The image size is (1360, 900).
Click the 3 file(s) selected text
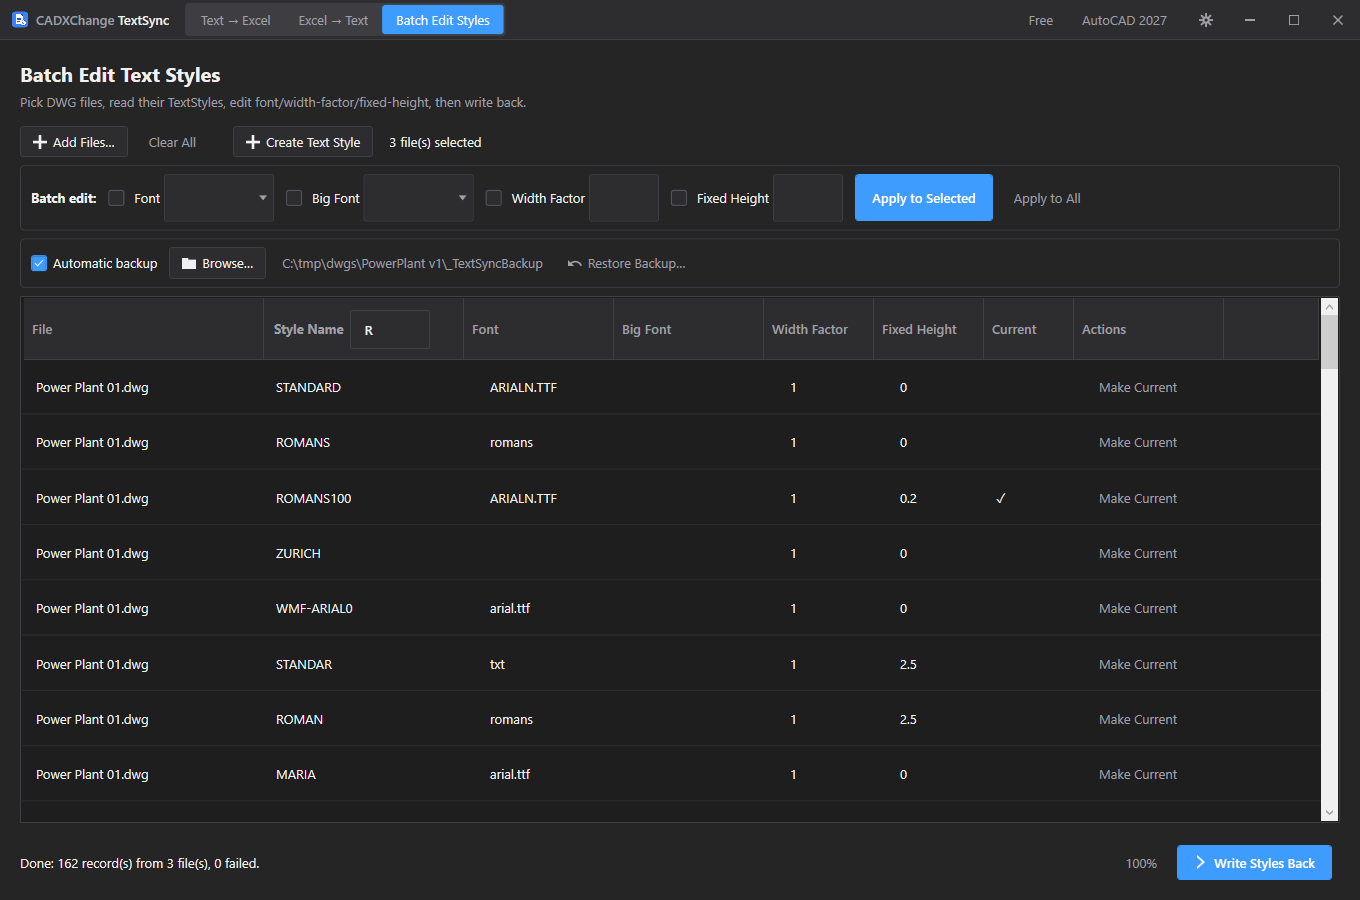coord(435,142)
